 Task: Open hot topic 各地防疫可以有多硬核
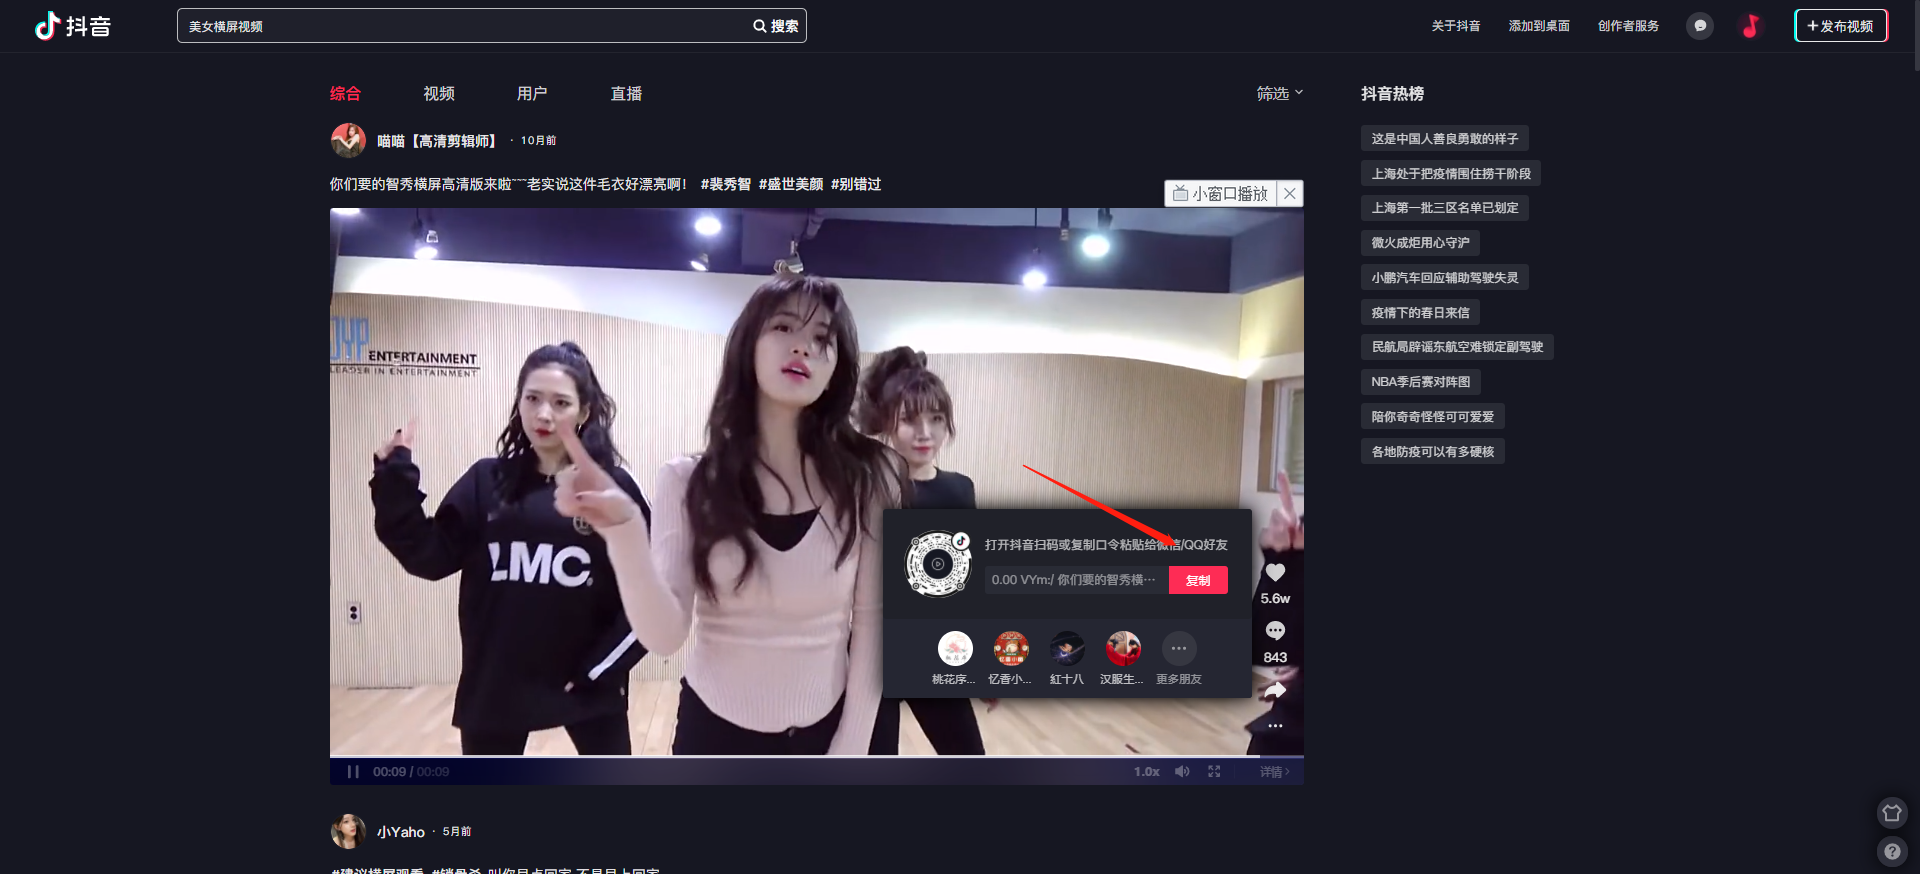(1433, 452)
